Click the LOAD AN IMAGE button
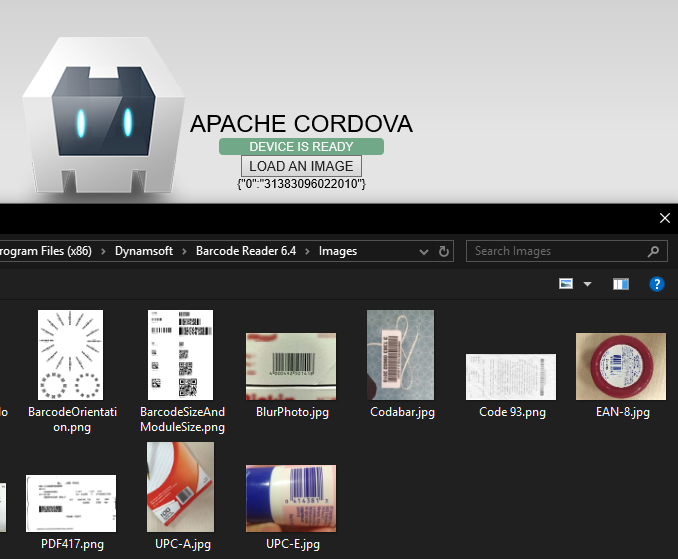This screenshot has height=559, width=678. [x=301, y=166]
